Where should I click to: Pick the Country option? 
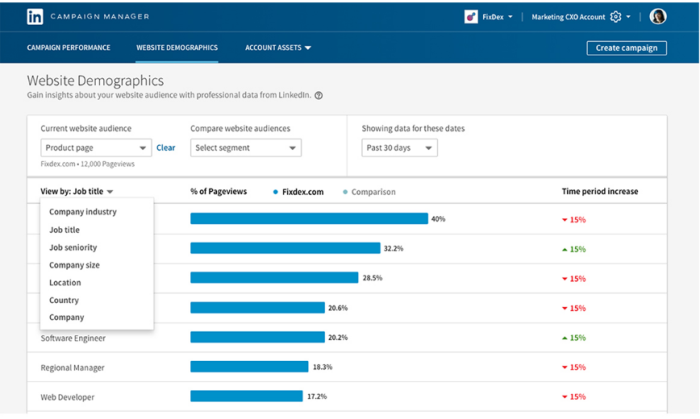point(64,300)
